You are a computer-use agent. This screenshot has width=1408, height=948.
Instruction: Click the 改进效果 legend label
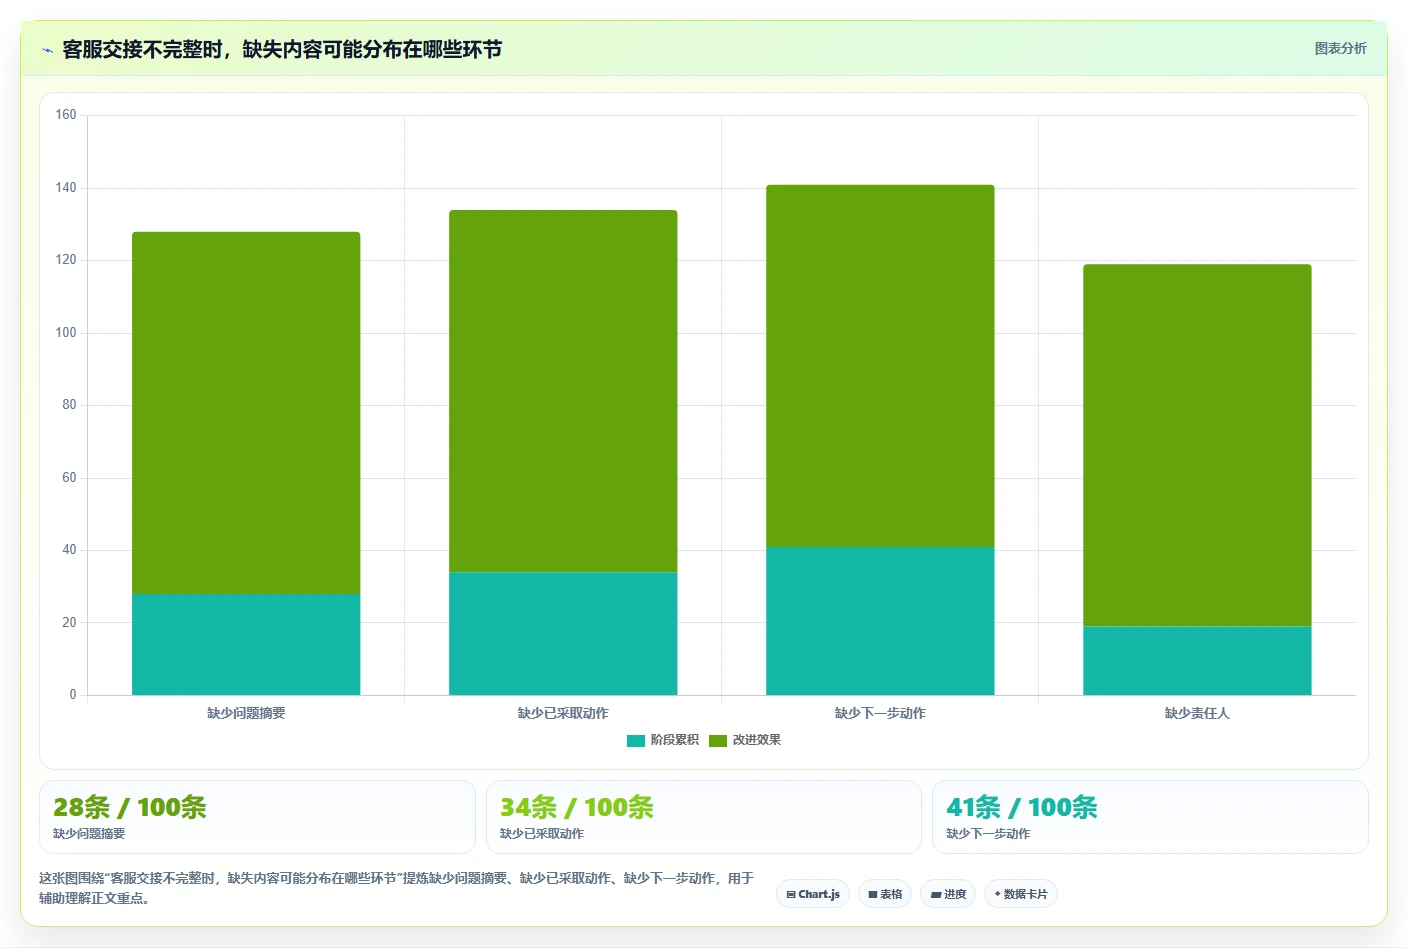point(757,740)
